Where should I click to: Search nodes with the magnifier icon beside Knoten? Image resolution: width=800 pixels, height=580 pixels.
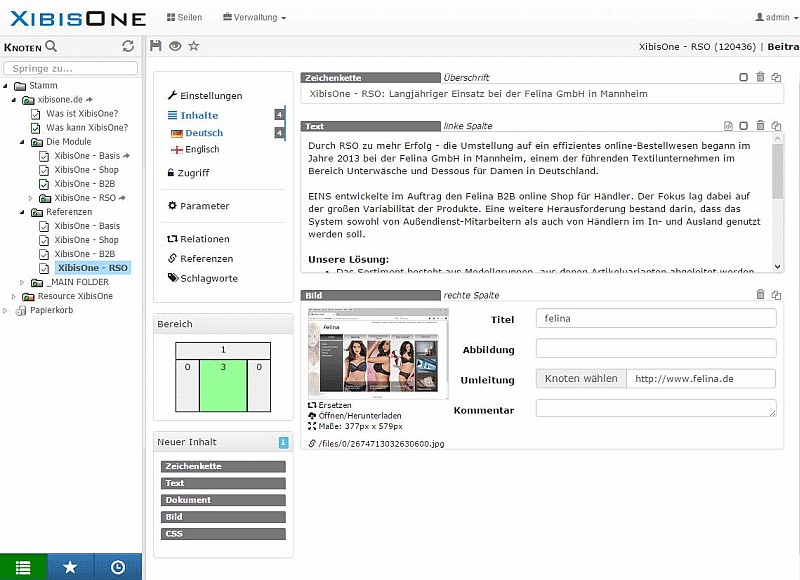pyautogui.click(x=51, y=46)
